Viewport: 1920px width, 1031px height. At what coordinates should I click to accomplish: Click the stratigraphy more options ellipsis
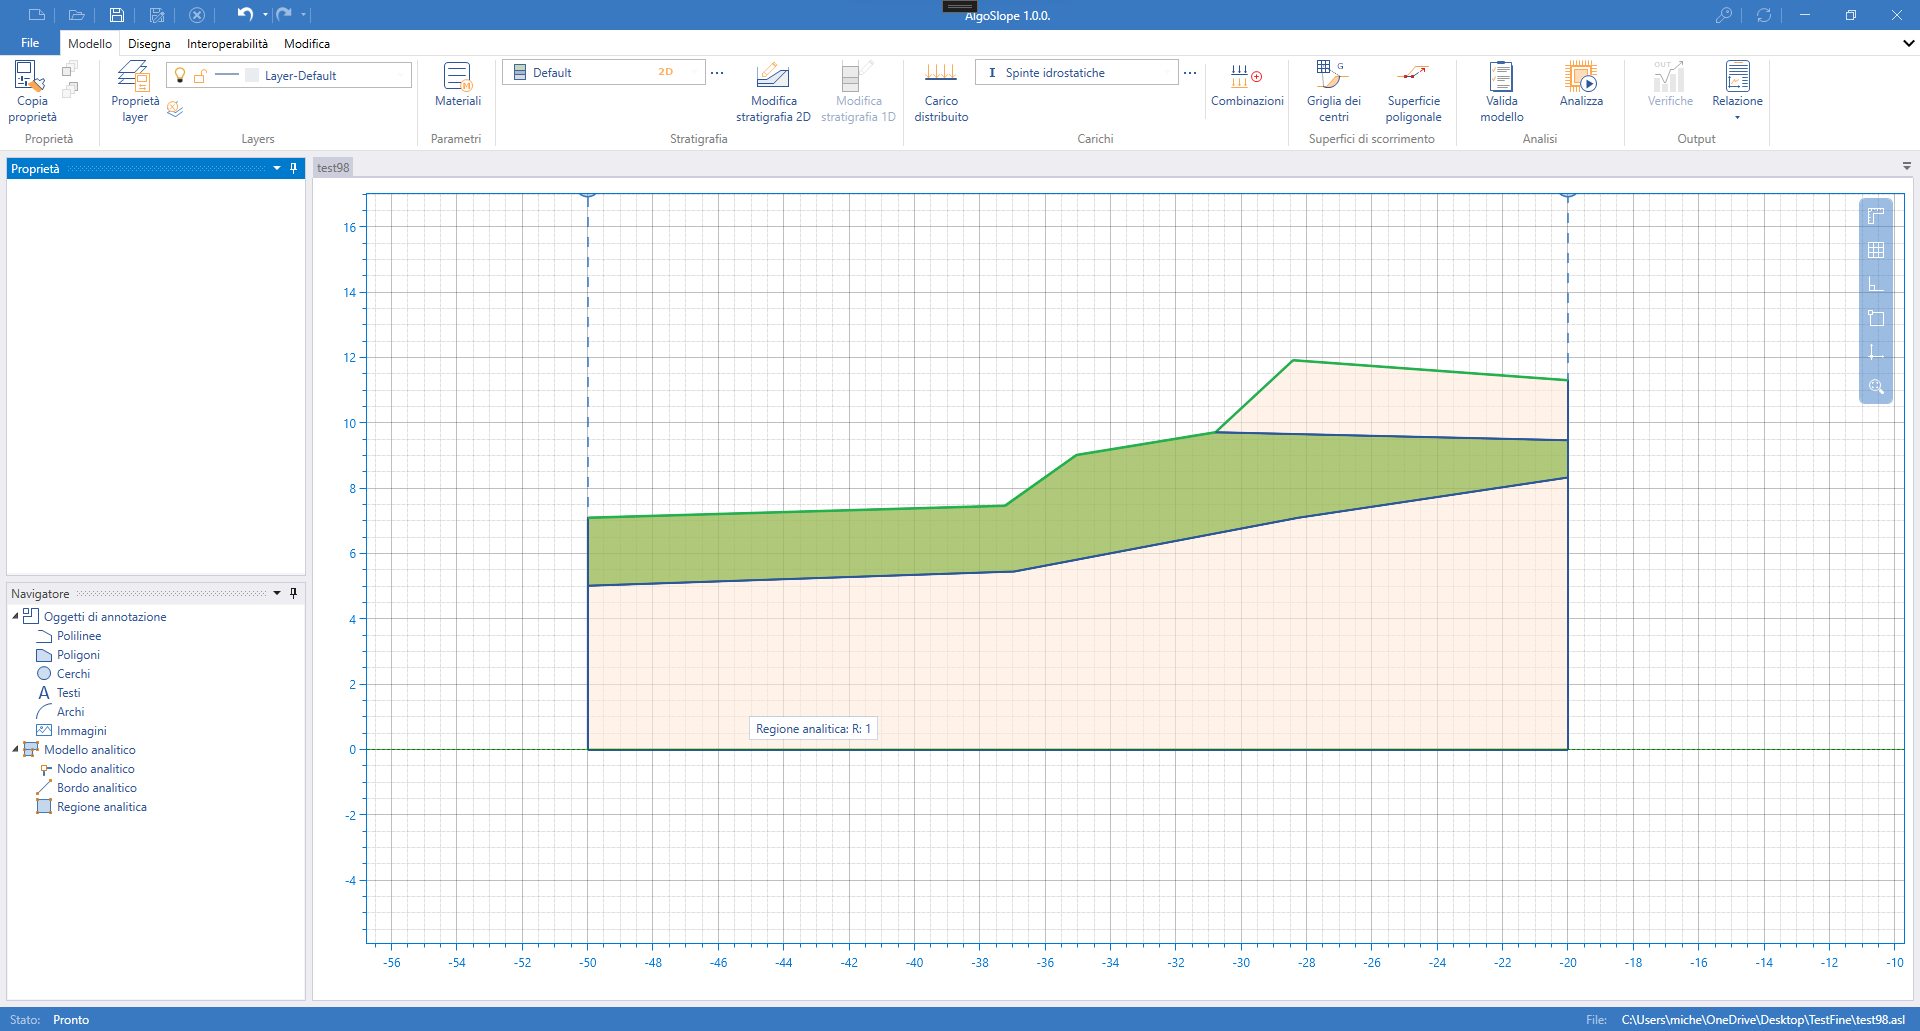pyautogui.click(x=717, y=72)
